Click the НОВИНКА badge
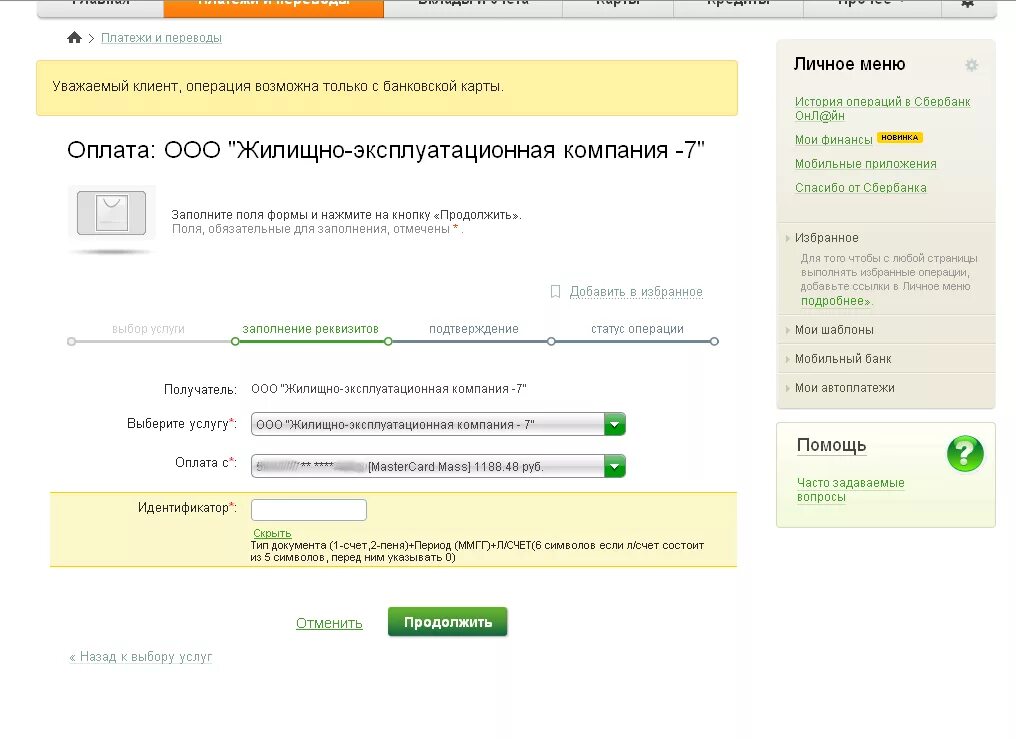This screenshot has width=1016, height=739. 899,137
